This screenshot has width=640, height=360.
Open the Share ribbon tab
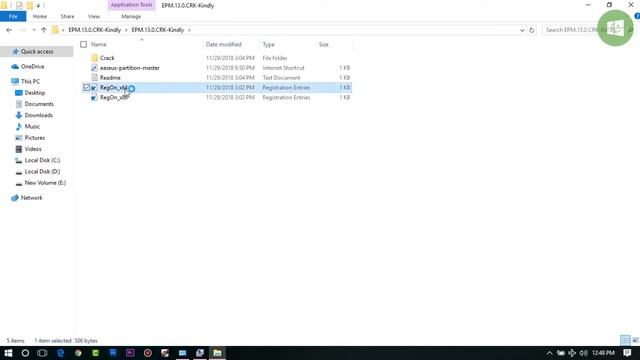pyautogui.click(x=67, y=16)
